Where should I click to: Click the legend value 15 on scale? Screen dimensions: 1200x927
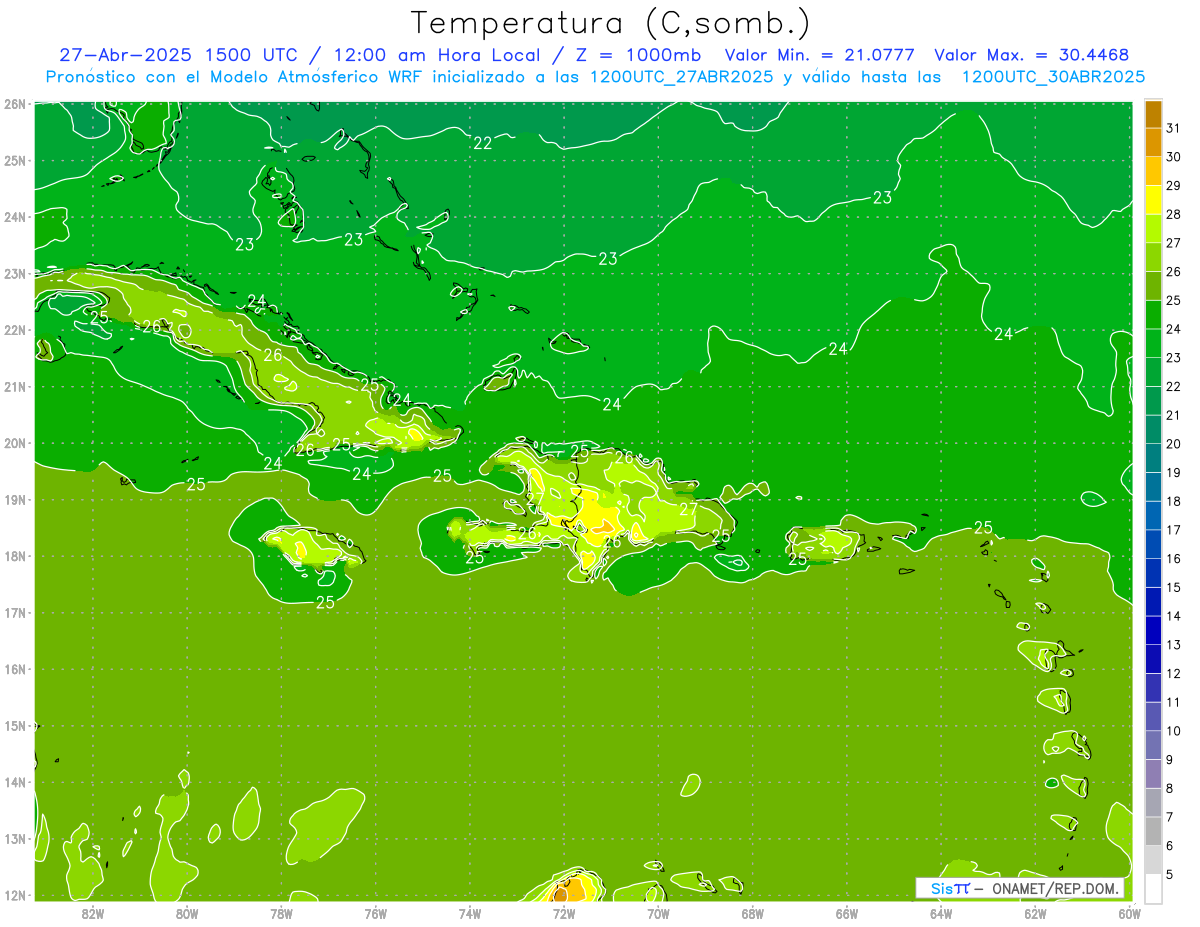coord(1173,587)
